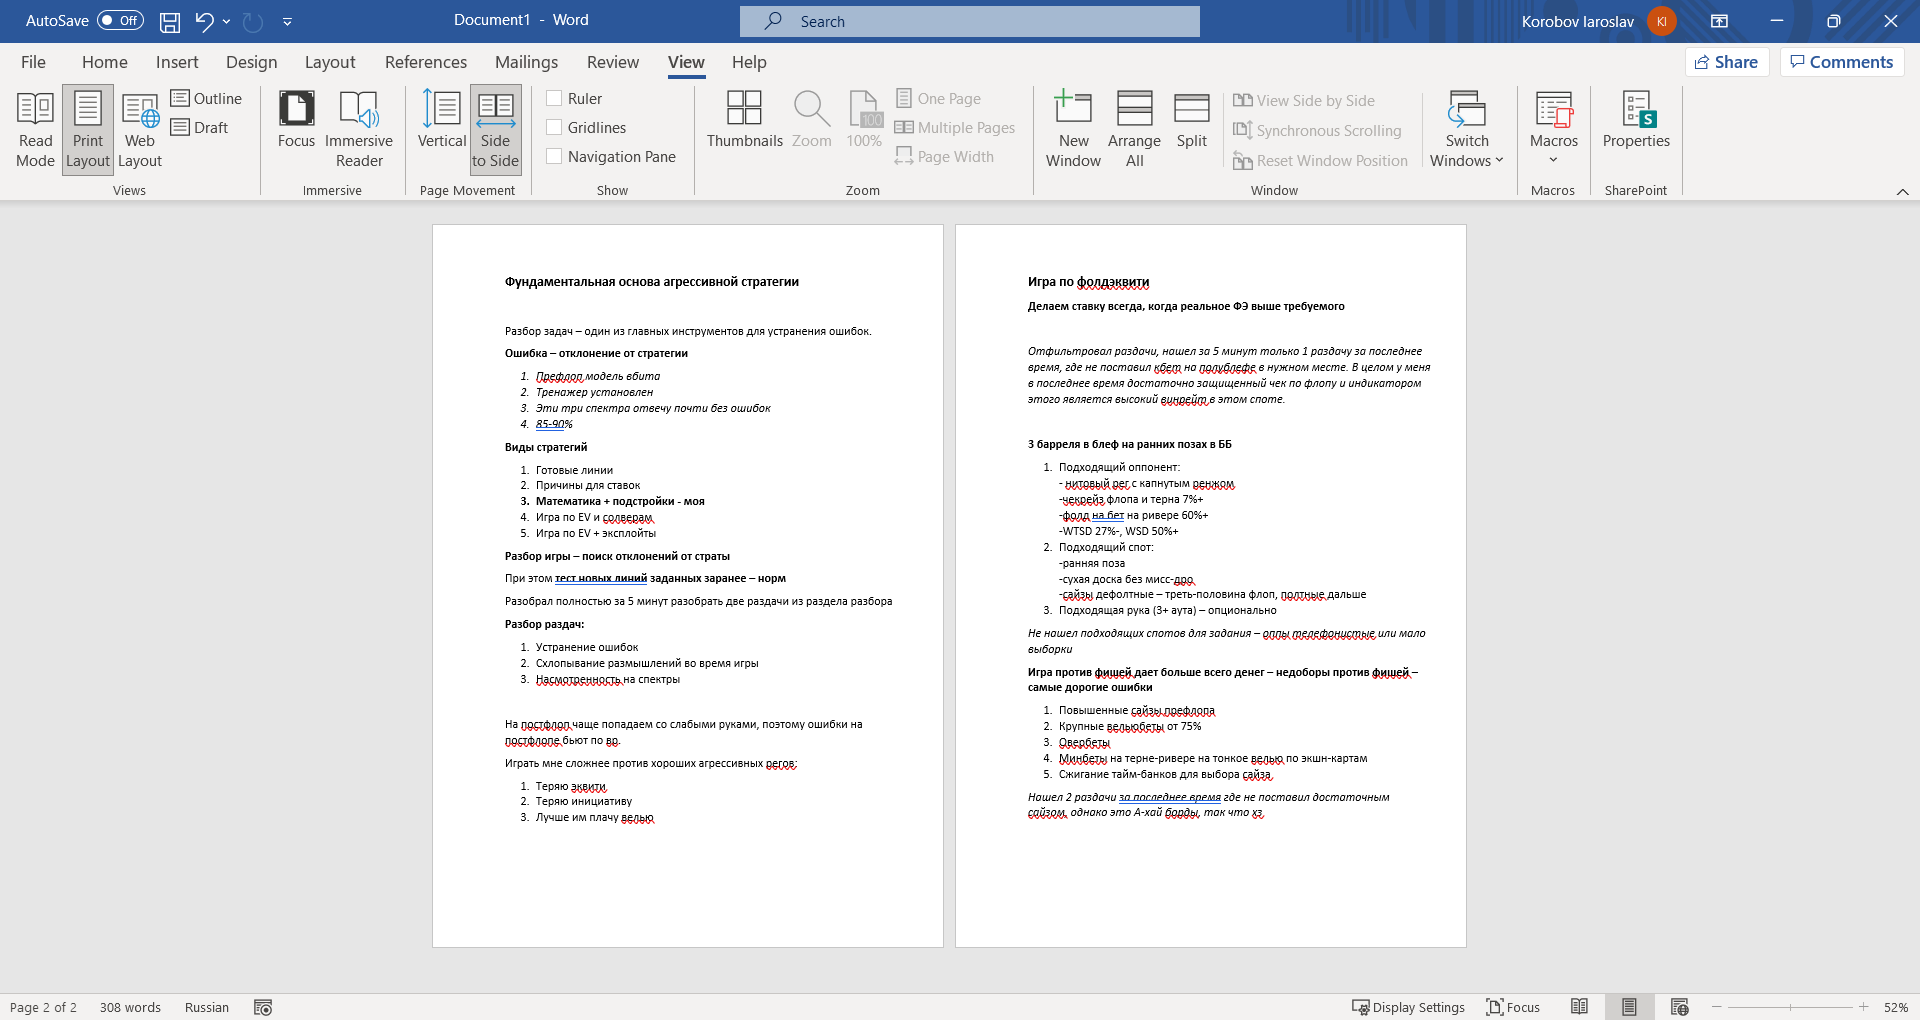Switch to Read Mode view
This screenshot has width=1920, height=1020.
(35, 130)
